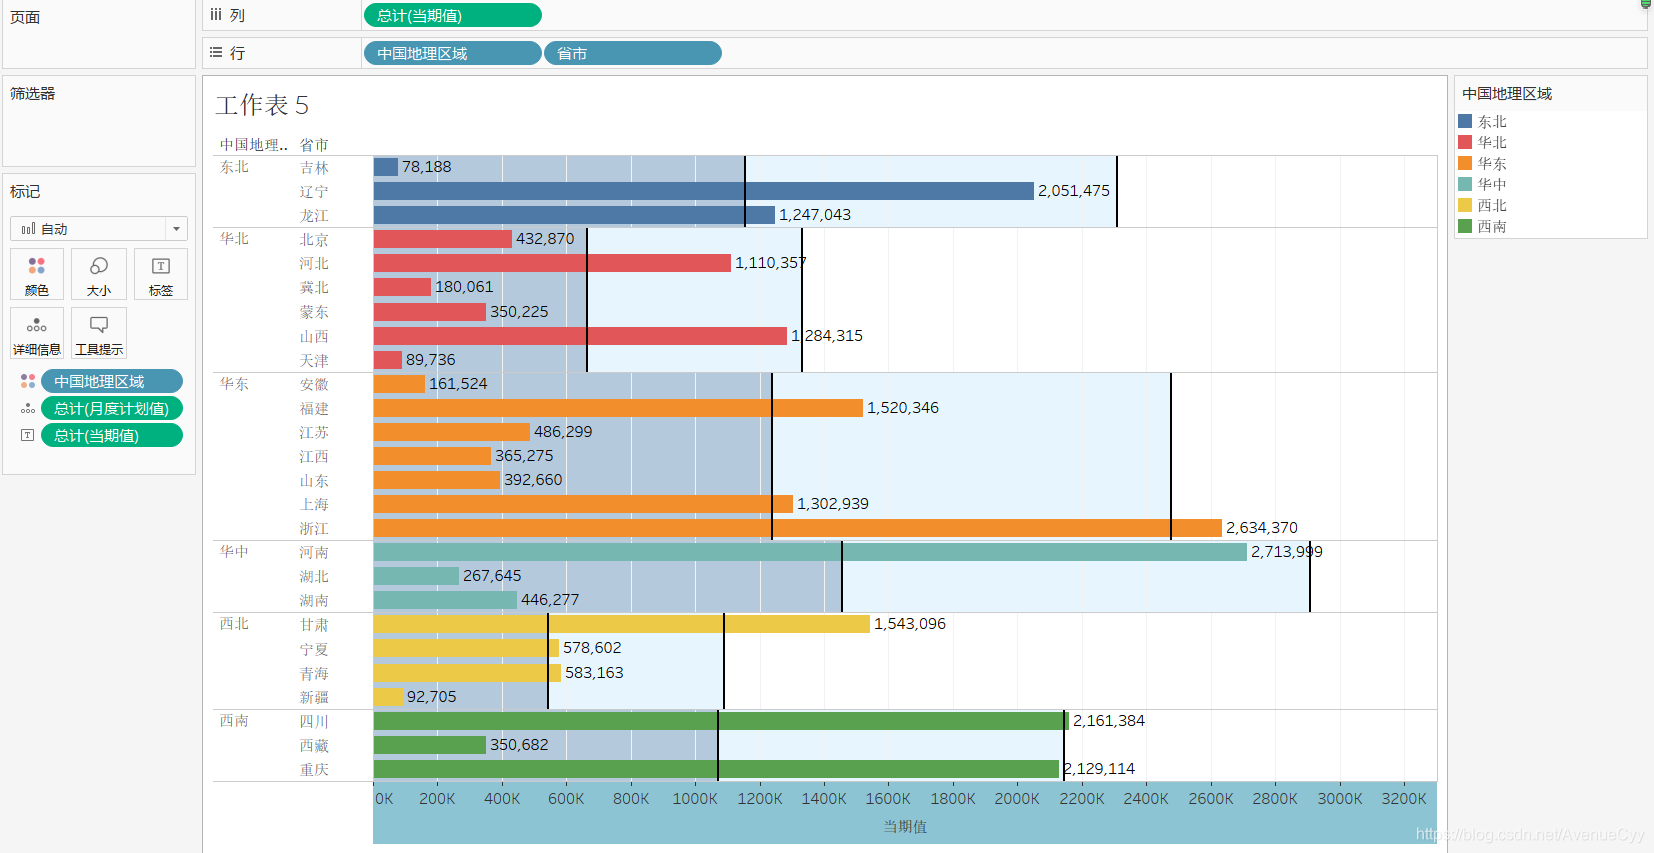Click the 筛选器 filters shelf header

[x=33, y=93]
